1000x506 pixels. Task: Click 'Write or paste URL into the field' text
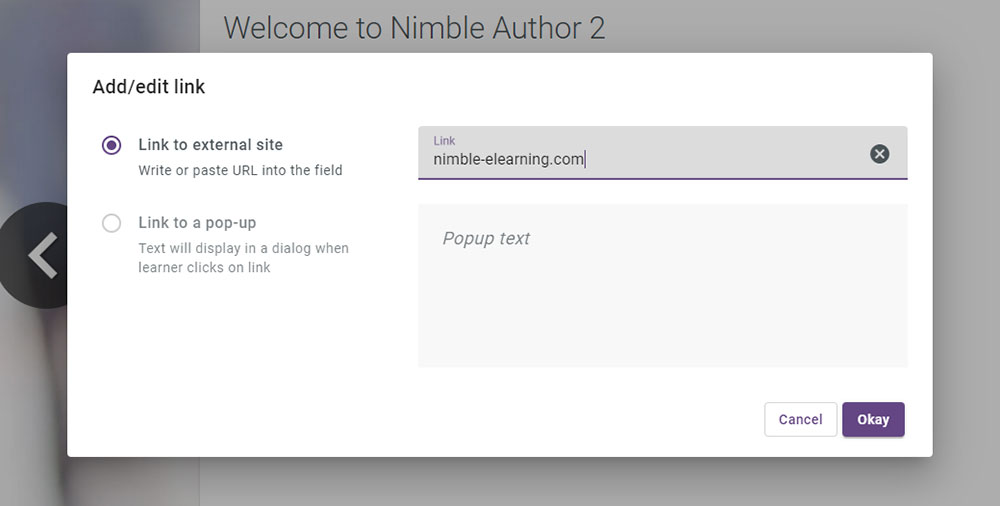pos(240,170)
